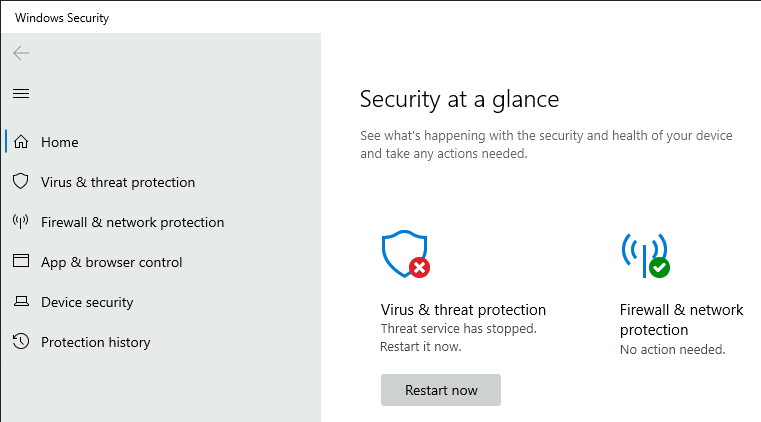Click the back arrow icon
This screenshot has height=422, width=761.
tap(21, 53)
